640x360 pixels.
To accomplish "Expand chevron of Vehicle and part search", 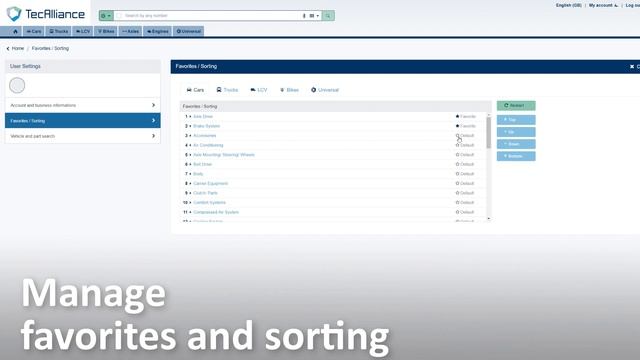I will pyautogui.click(x=153, y=136).
